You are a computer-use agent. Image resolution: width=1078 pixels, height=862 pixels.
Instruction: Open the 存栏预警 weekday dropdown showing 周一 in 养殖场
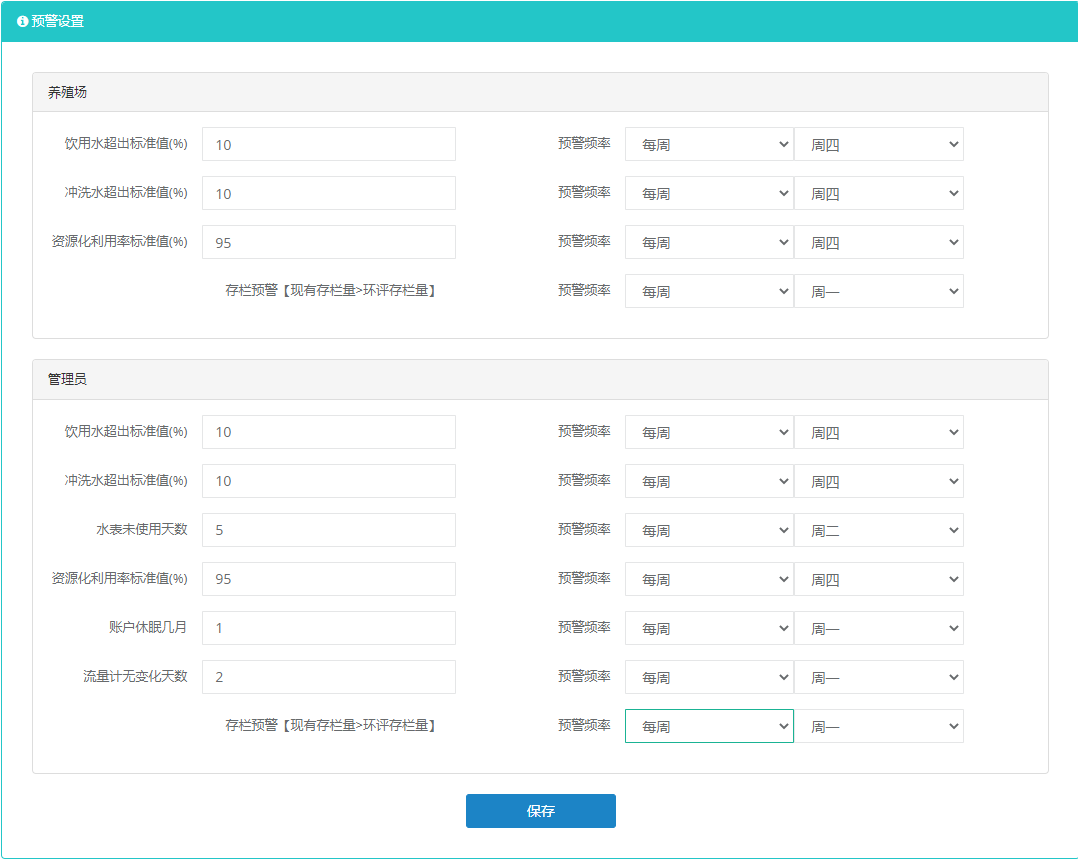(x=879, y=291)
